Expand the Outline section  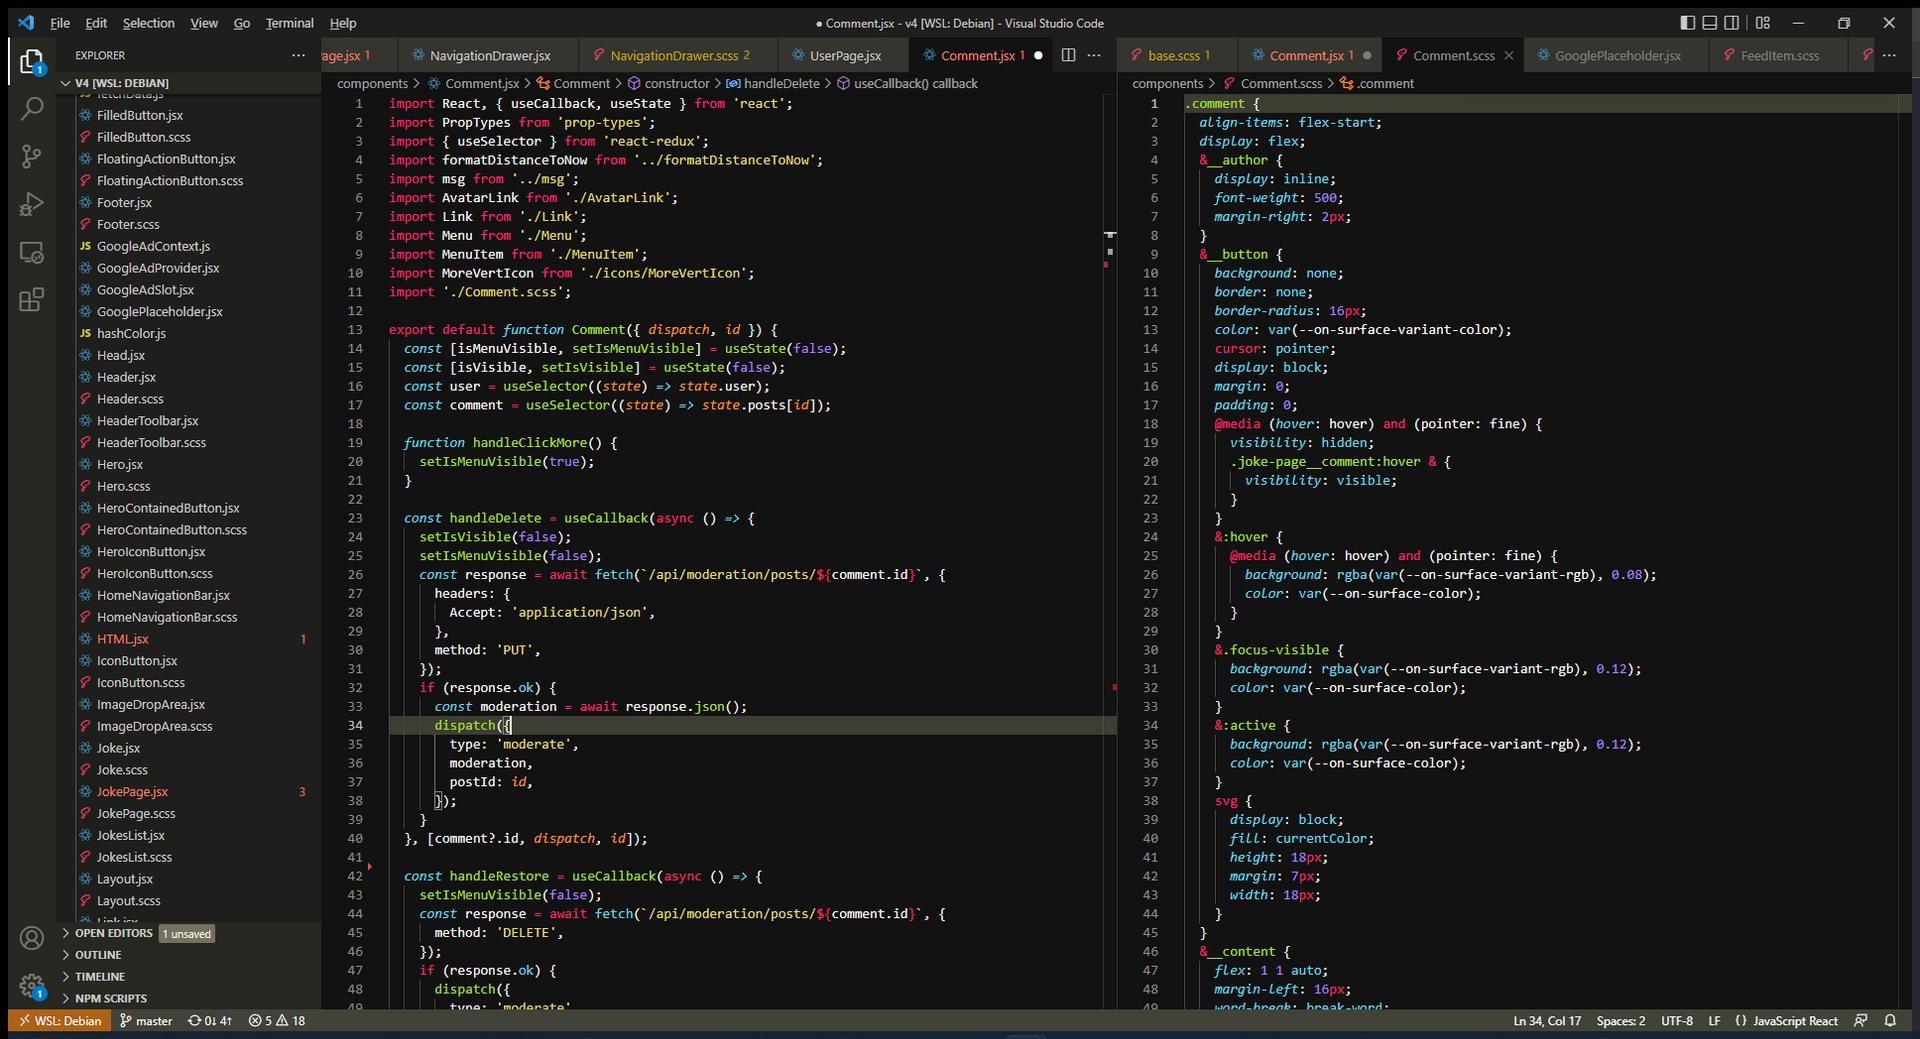point(98,955)
